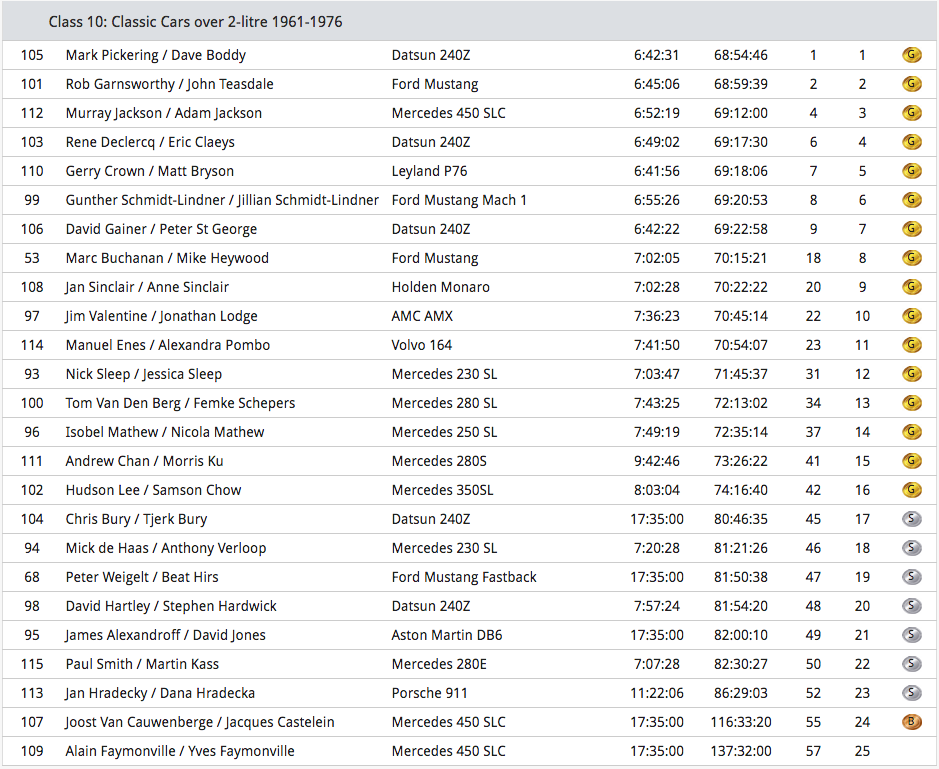Viewport: 939px width, 769px height.
Task: Click gold medal icon for Isobel Mathew
Action: [911, 432]
